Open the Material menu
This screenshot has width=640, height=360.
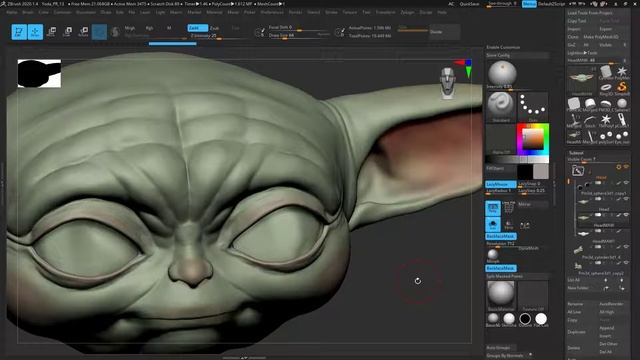coord(214,12)
